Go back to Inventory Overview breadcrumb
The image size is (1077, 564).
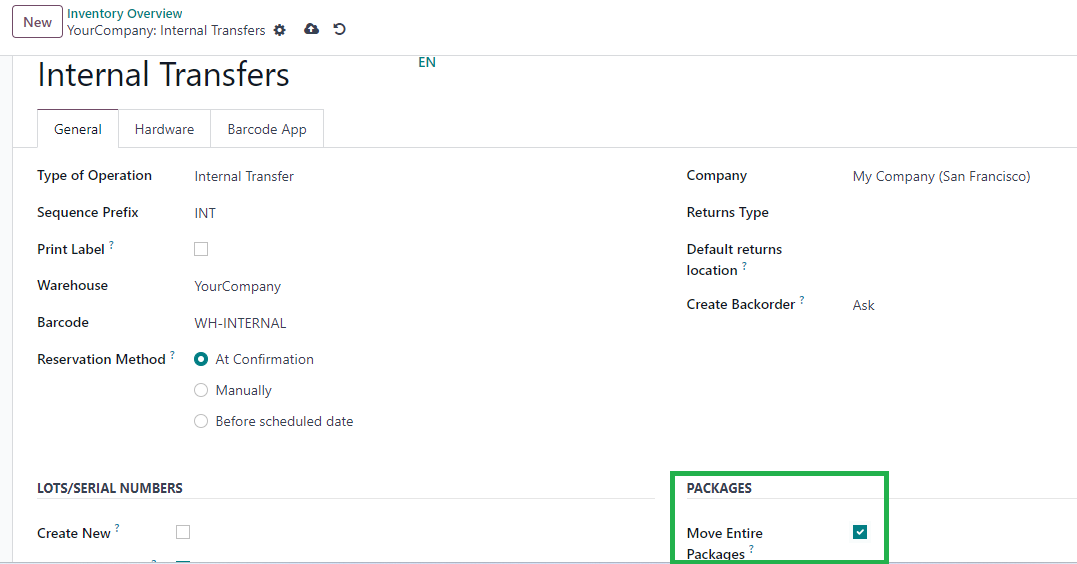click(124, 13)
